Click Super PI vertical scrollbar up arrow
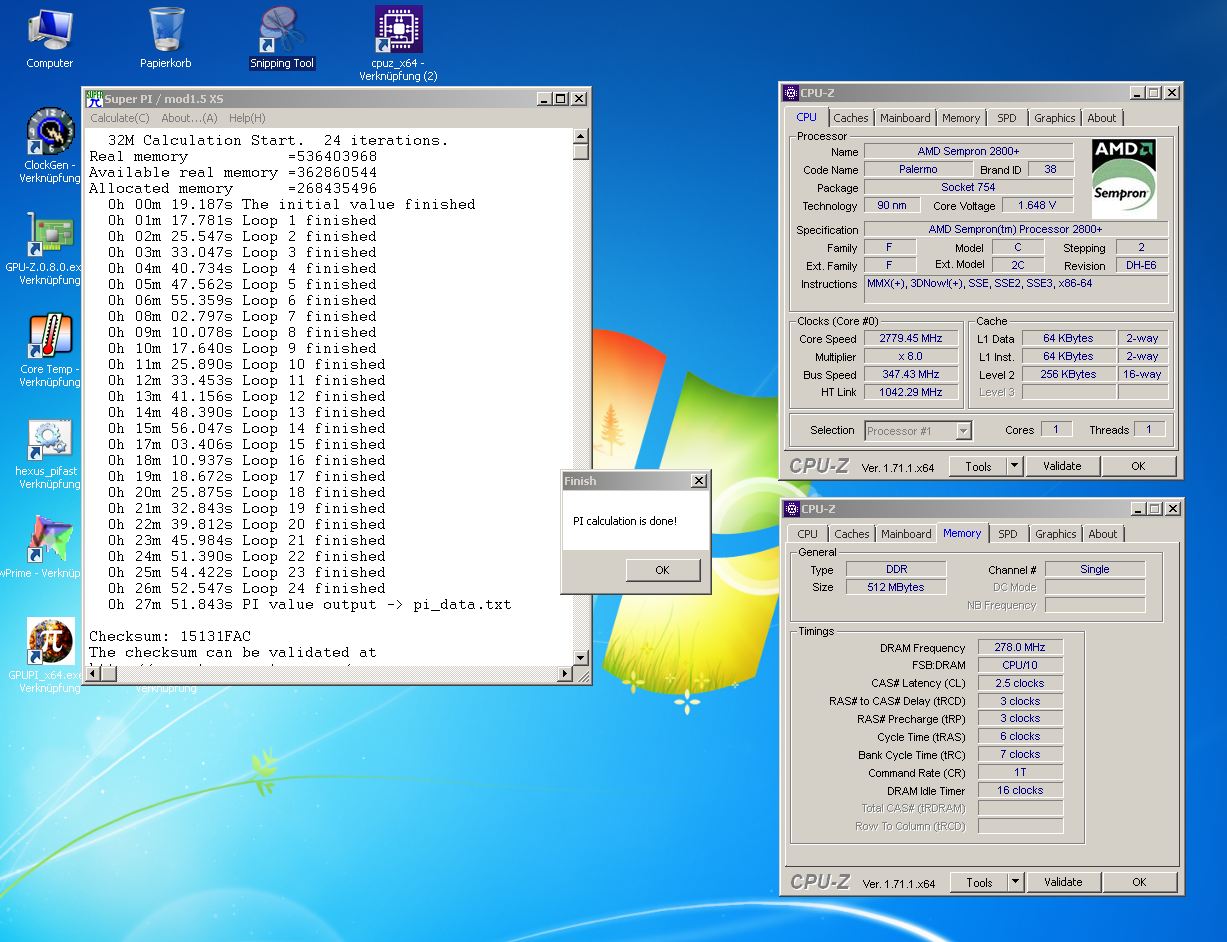Image resolution: width=1227 pixels, height=942 pixels. click(x=580, y=135)
